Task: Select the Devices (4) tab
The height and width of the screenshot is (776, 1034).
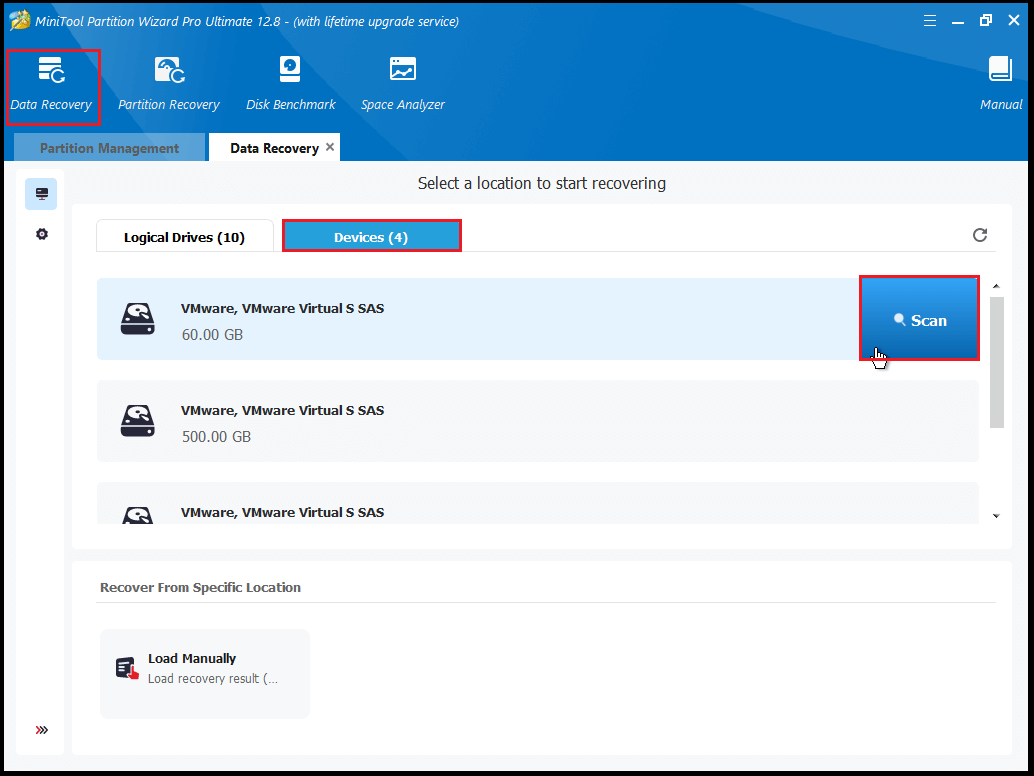Action: 371,237
